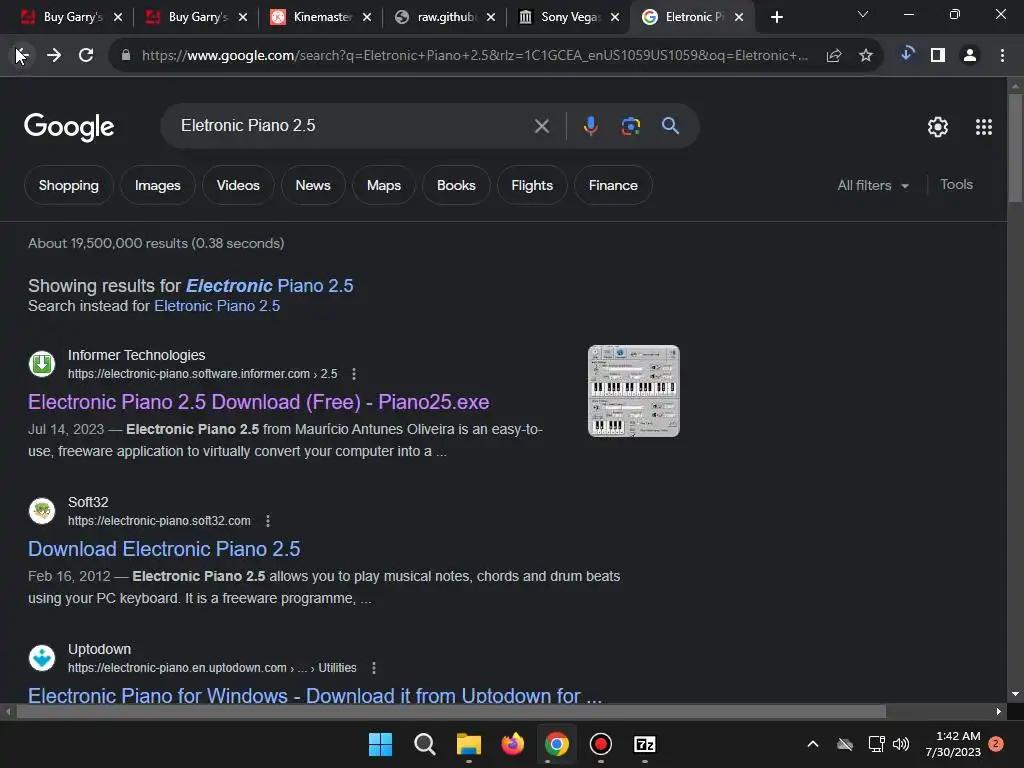Close the Kinemaster tab
This screenshot has height=768, width=1024.
tap(367, 17)
